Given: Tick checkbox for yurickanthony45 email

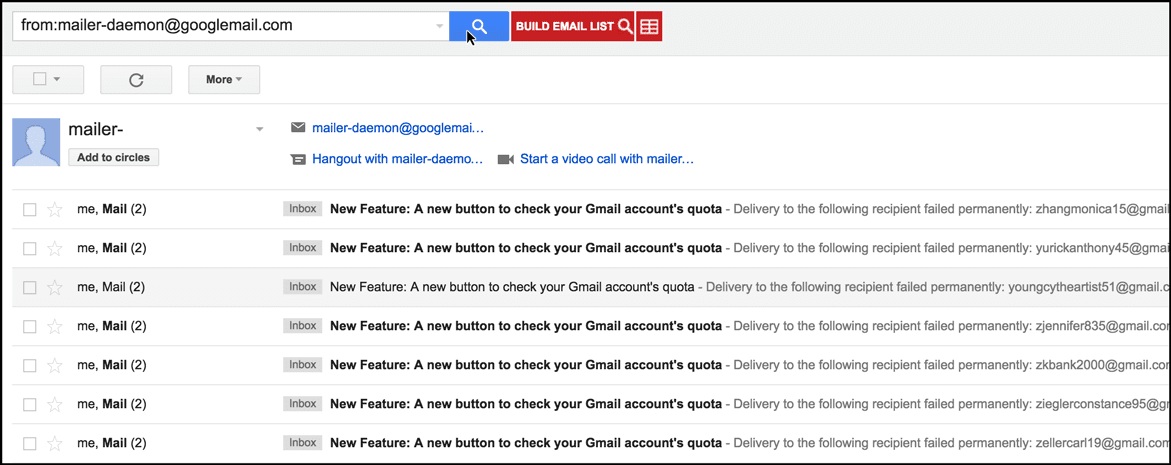Looking at the screenshot, I should 30,249.
